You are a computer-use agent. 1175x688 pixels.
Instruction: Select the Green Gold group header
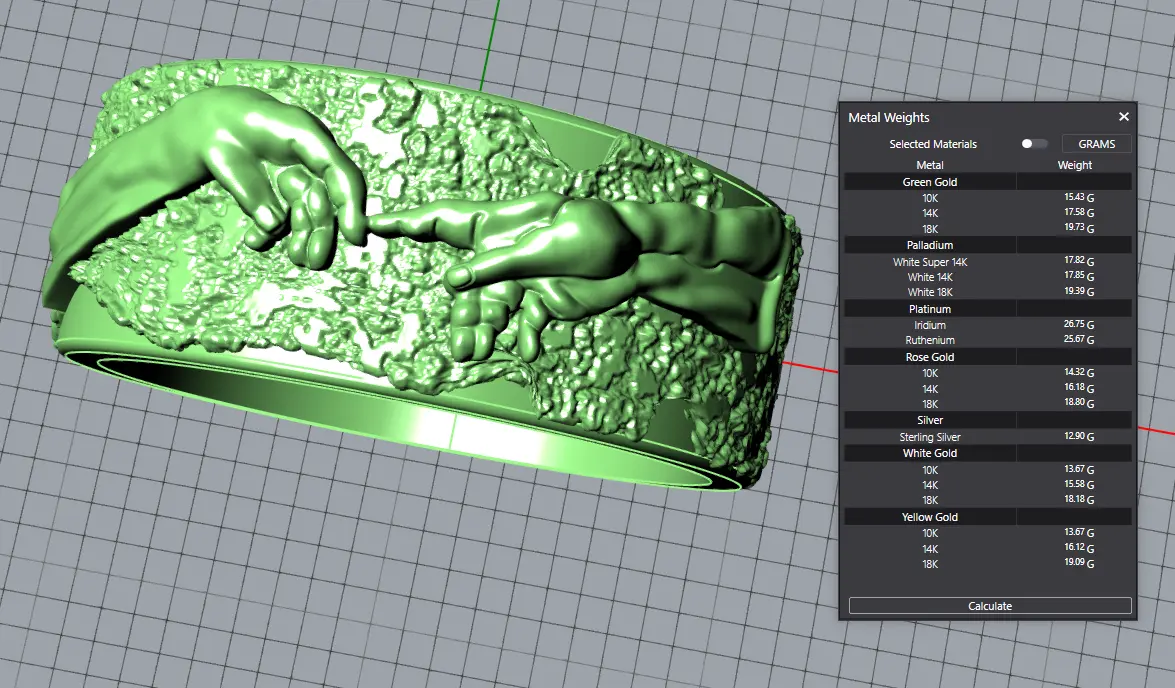(929, 182)
